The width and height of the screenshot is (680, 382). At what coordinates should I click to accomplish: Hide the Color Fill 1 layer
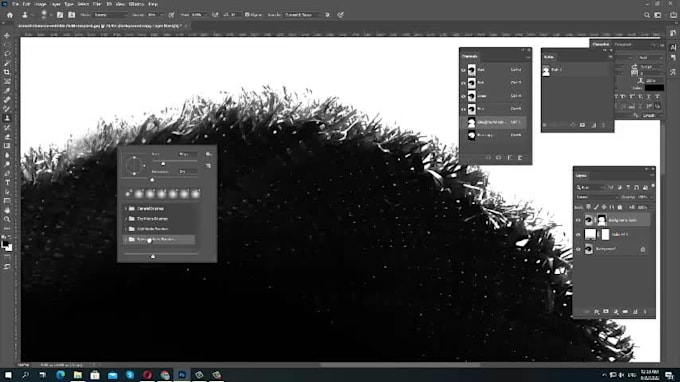pyautogui.click(x=578, y=235)
